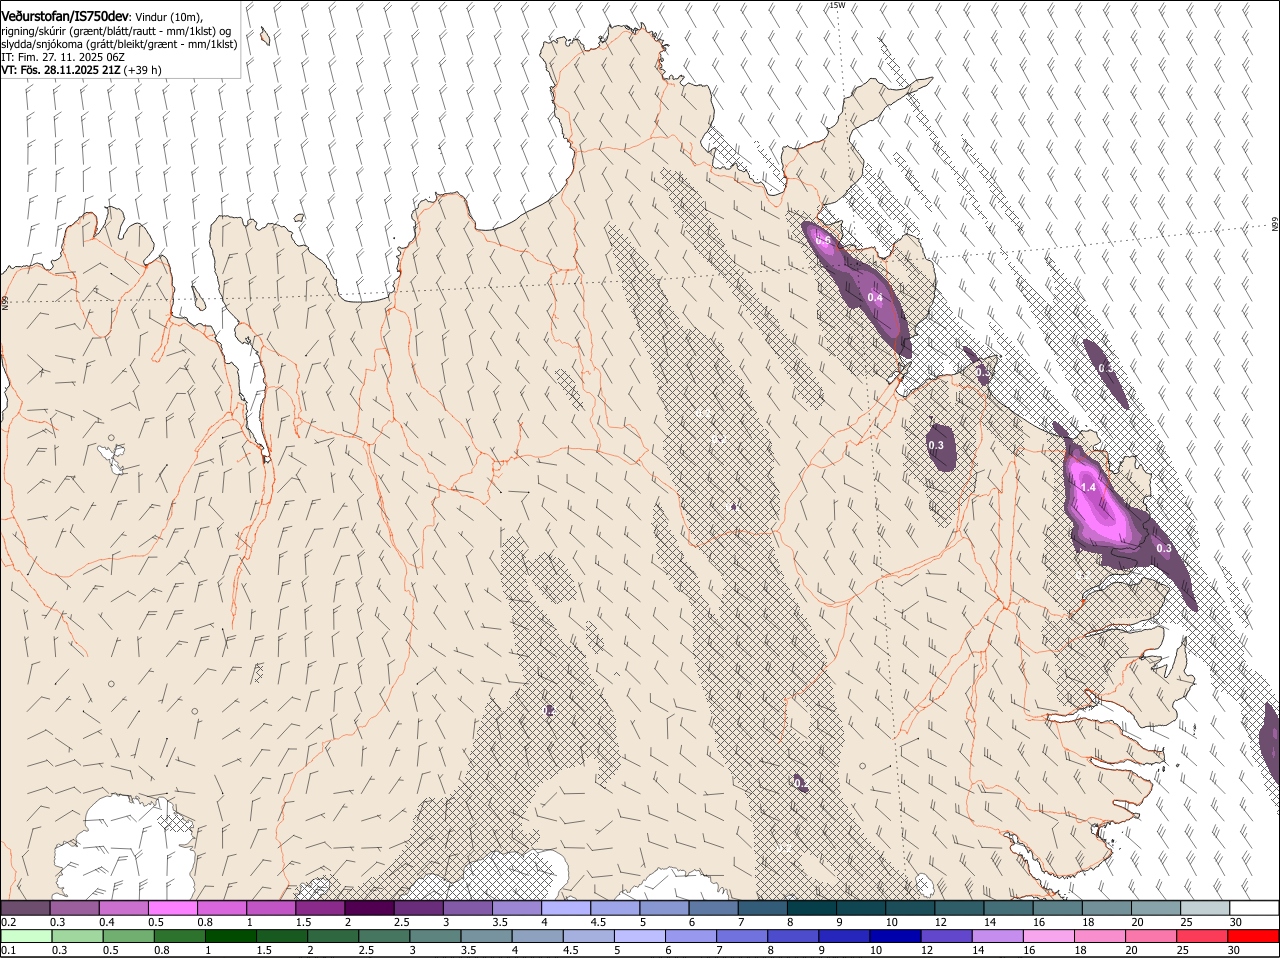Click the 0.6 precipitation label in the northern purple band
Viewport: 1280px width, 958px height.
[x=823, y=240]
